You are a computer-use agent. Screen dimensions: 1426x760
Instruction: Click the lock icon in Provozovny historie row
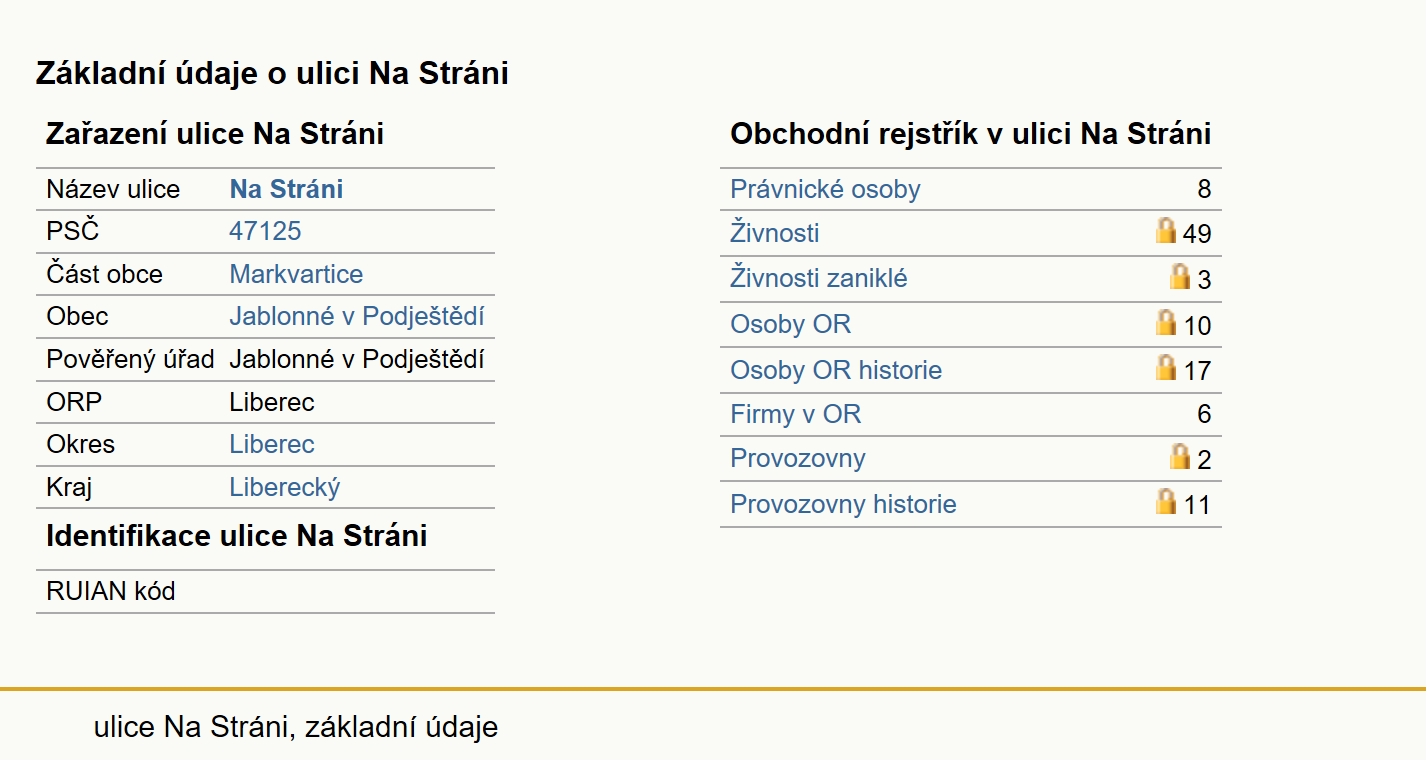(1165, 501)
